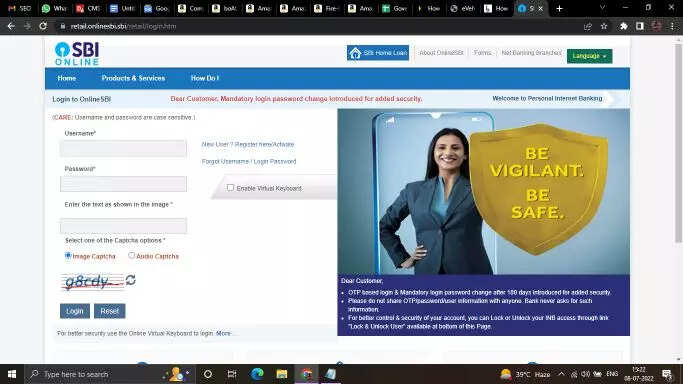Open Forgot Username / Login Password link
Image resolution: width=683 pixels, height=384 pixels.
249,162
